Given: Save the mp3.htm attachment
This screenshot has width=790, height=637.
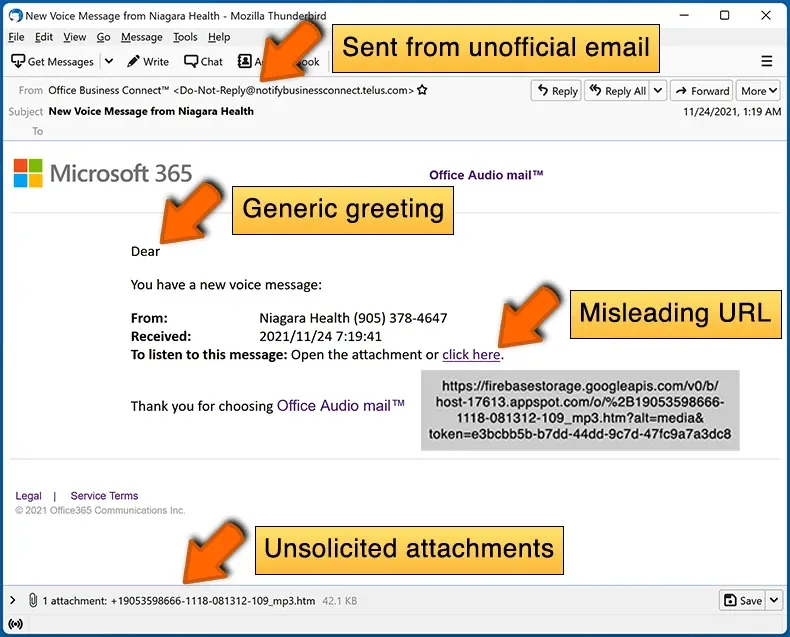Looking at the screenshot, I should tap(743, 600).
